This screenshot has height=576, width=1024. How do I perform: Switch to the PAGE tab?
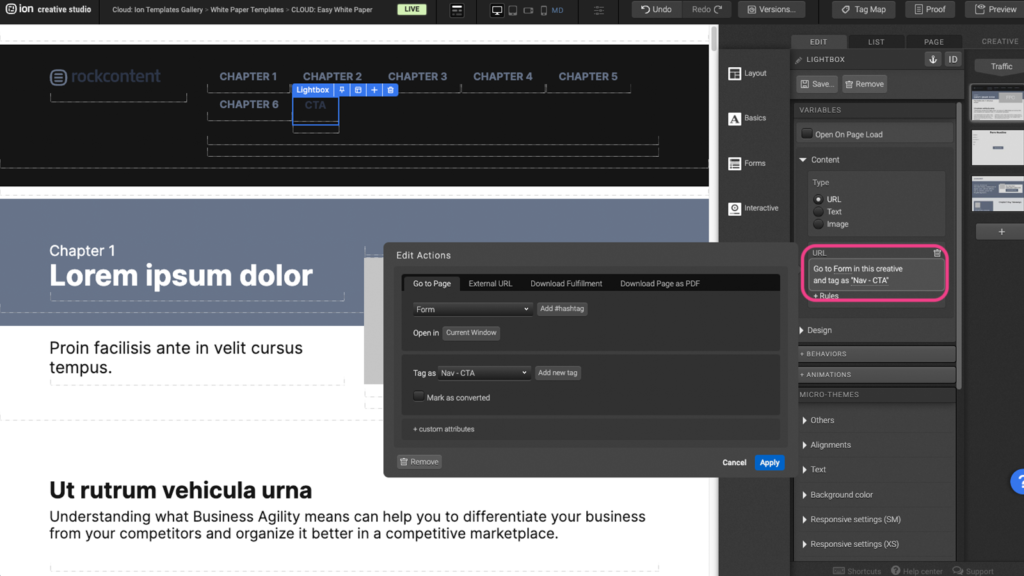[933, 42]
